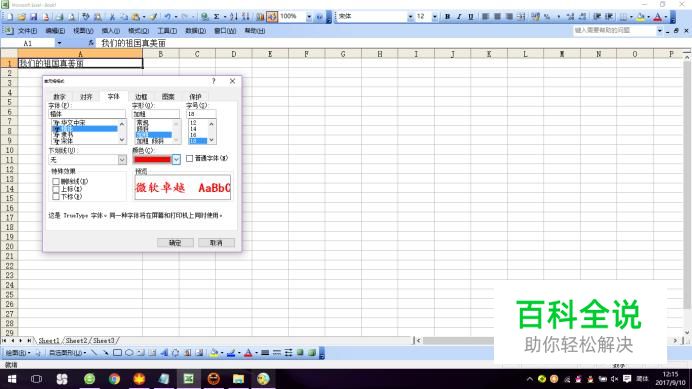This screenshot has width=692, height=389.
Task: Switch to the Protection tab in dialog
Action: point(195,97)
